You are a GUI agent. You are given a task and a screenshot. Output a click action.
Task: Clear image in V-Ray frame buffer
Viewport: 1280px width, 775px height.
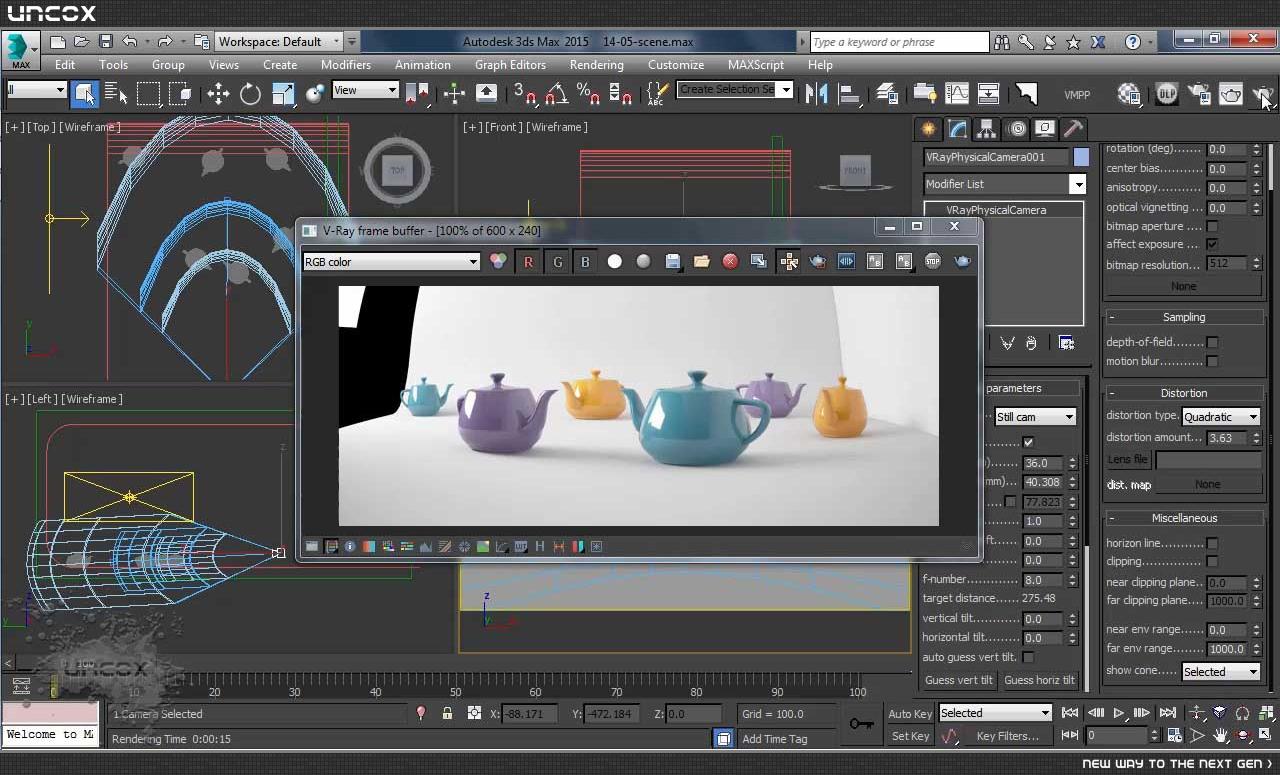[x=731, y=262]
